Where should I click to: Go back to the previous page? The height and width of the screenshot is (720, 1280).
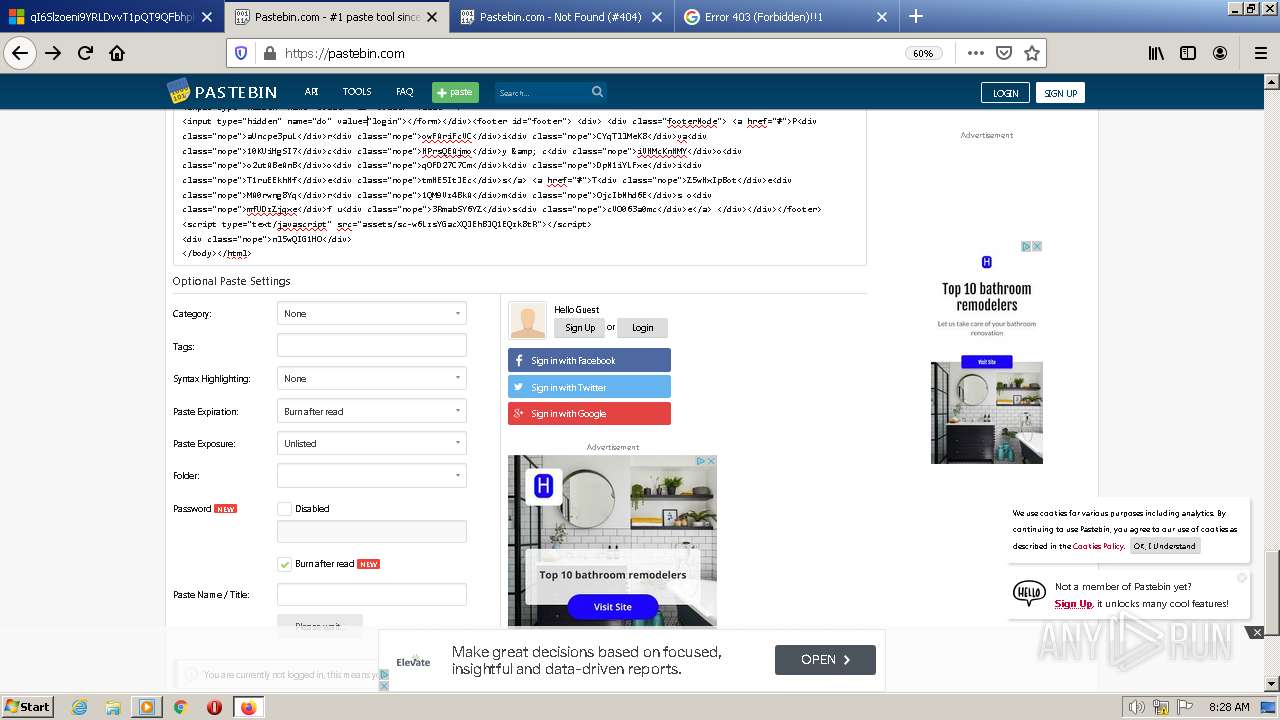(x=20, y=53)
